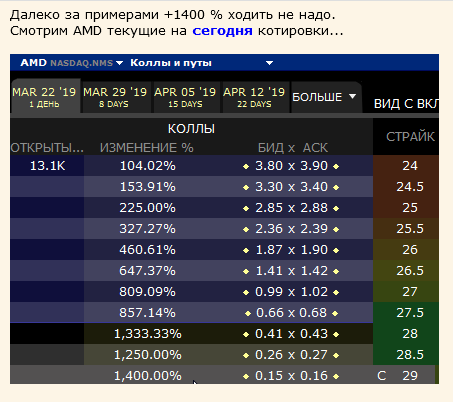The width and height of the screenshot is (453, 402).
Task: Switch to MAR 29 '19 expiration tab
Action: tap(115, 97)
